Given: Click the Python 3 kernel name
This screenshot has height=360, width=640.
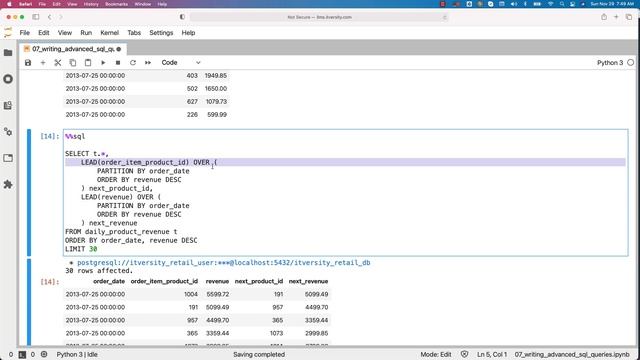Looking at the screenshot, I should (610, 62).
